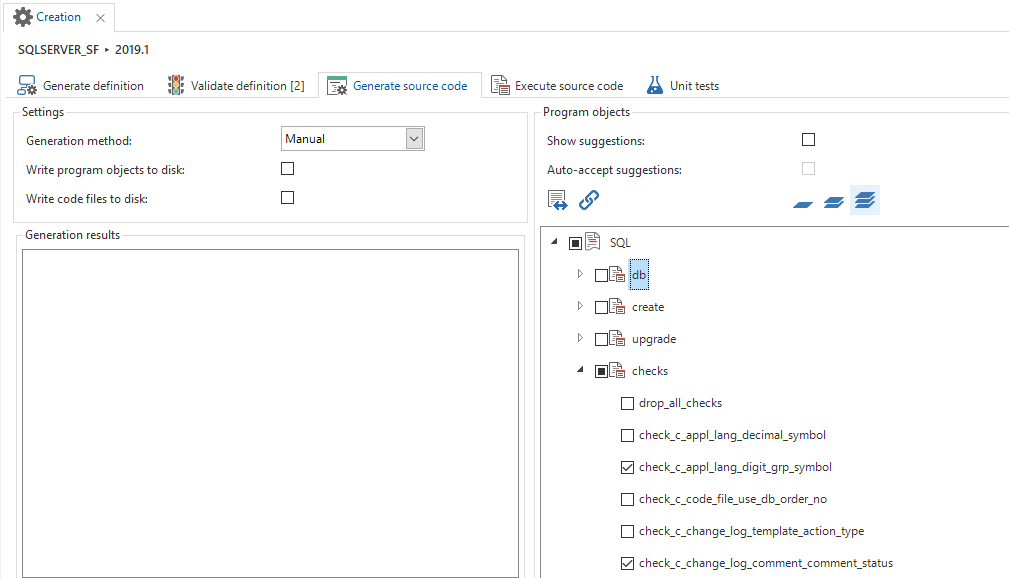Screen dimensions: 1009x578
Task: Click the document icon with double arrow
Action: [558, 201]
